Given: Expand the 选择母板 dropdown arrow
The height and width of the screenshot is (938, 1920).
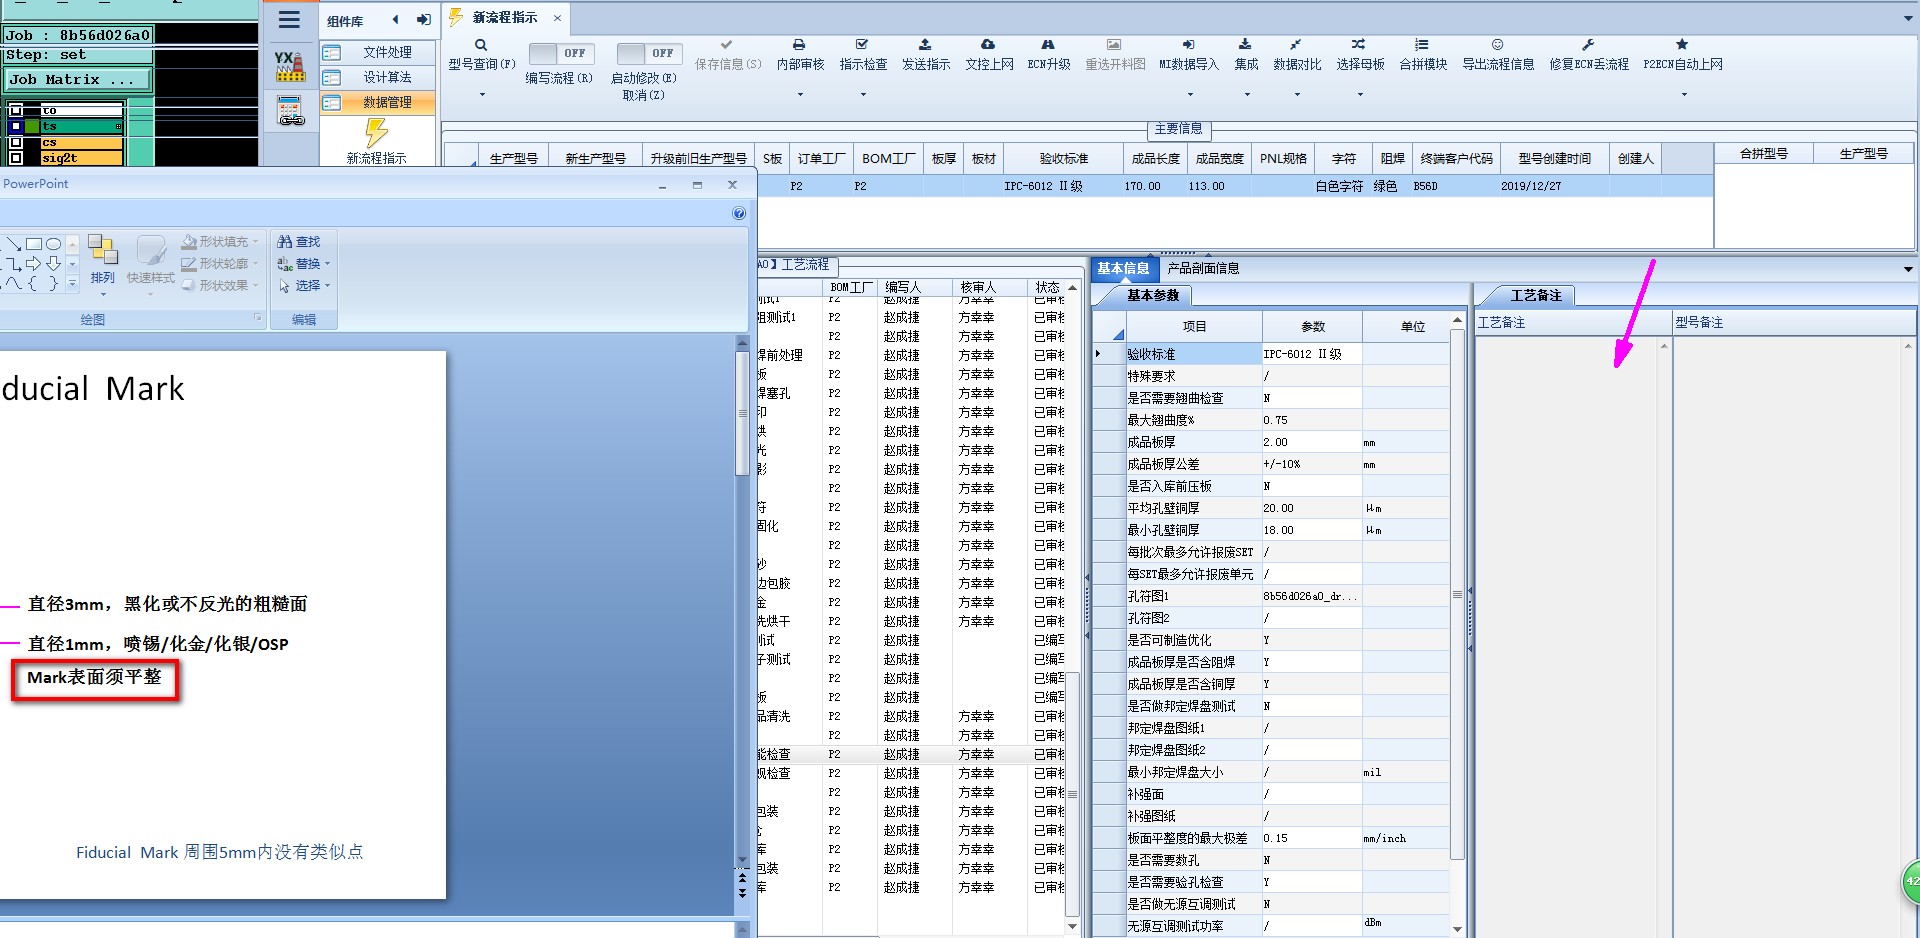Looking at the screenshot, I should pyautogui.click(x=1360, y=95).
